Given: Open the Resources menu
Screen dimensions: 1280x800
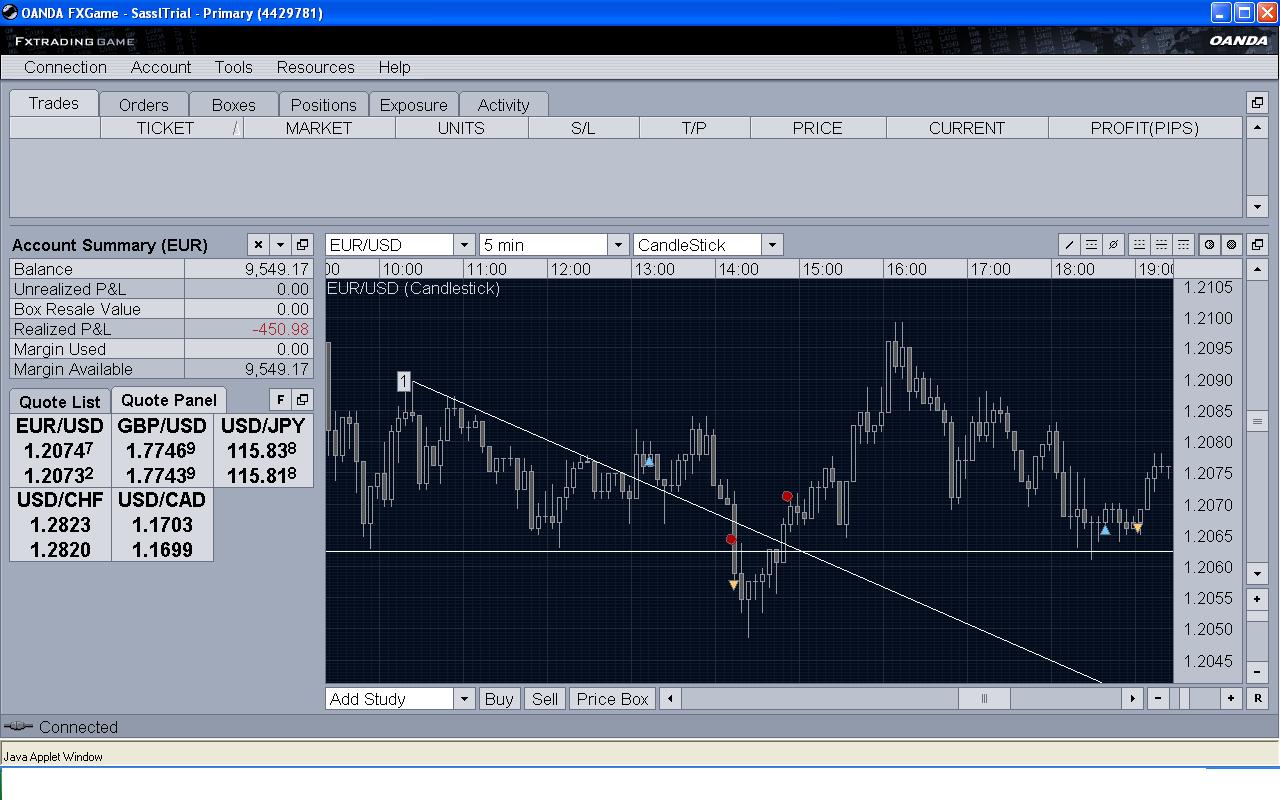Looking at the screenshot, I should point(316,67).
